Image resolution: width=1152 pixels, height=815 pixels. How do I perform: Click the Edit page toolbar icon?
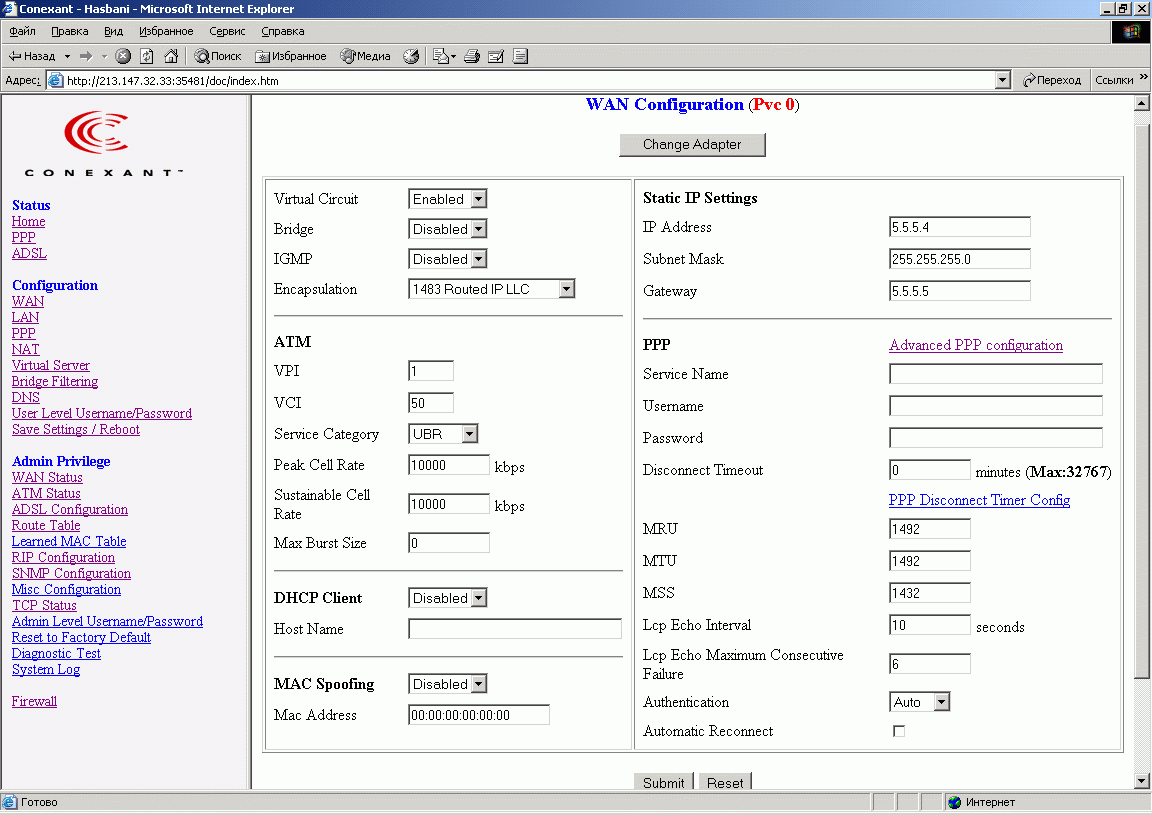point(496,56)
